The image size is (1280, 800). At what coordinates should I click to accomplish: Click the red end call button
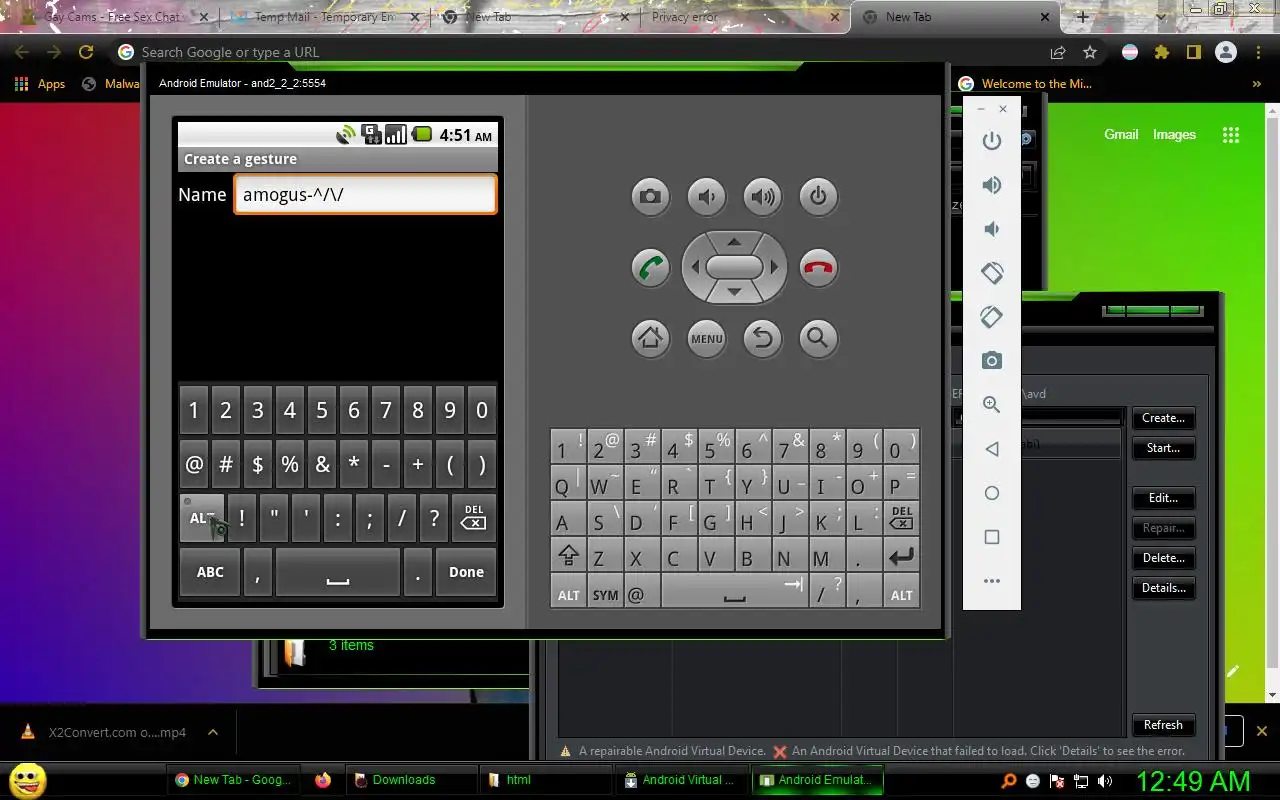pos(818,267)
